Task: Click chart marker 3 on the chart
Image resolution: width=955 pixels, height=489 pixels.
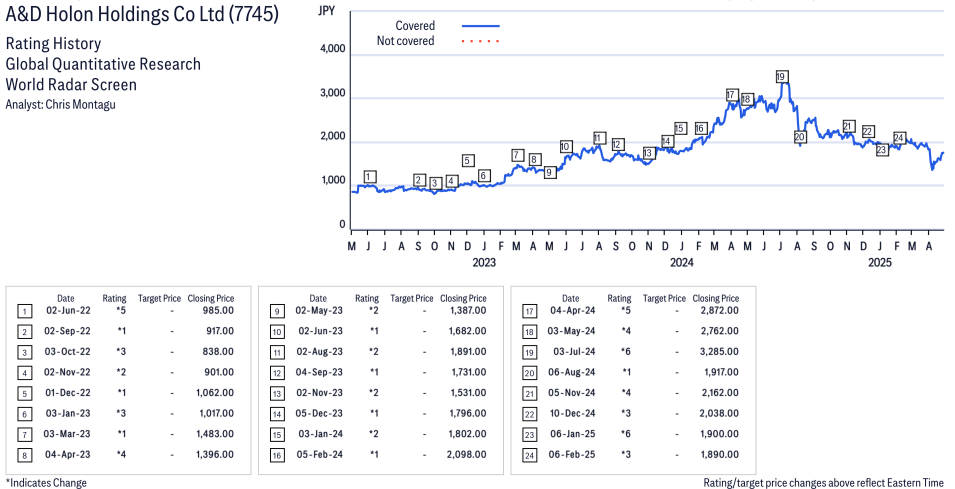Action: 435,183
